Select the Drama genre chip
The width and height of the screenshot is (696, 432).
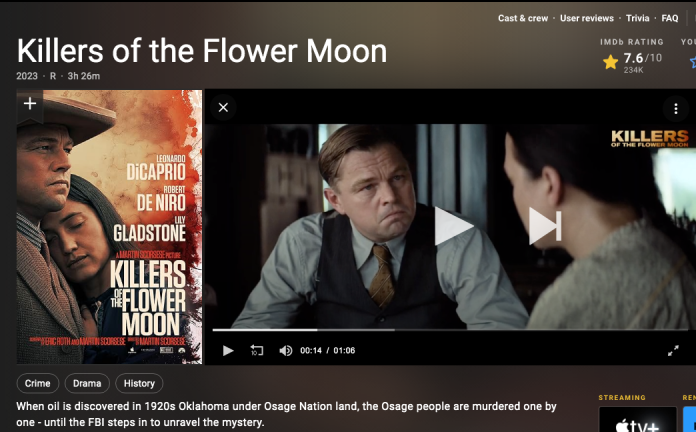[87, 383]
